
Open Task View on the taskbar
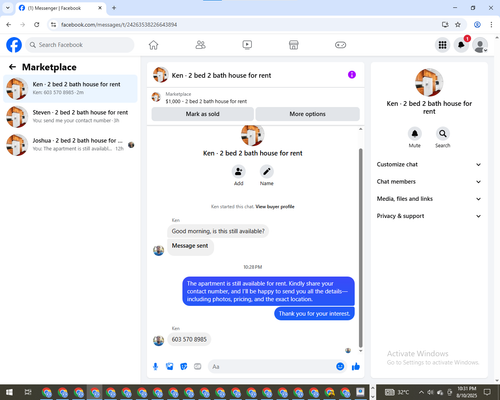(x=28, y=392)
